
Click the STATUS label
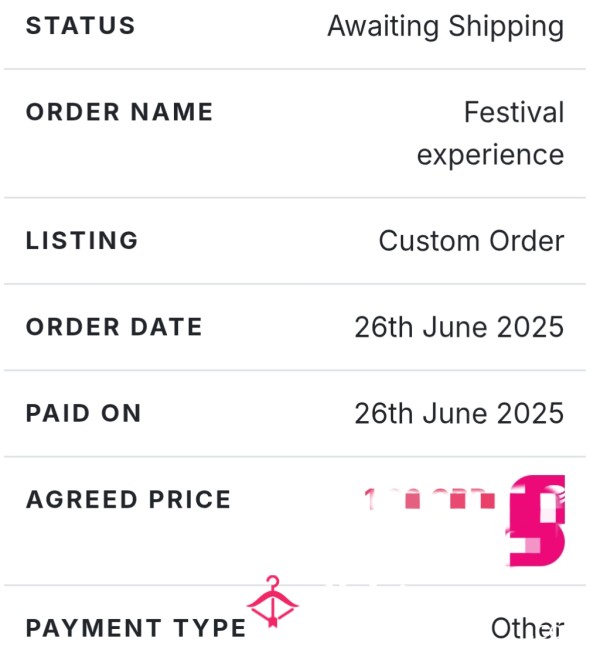point(80,26)
